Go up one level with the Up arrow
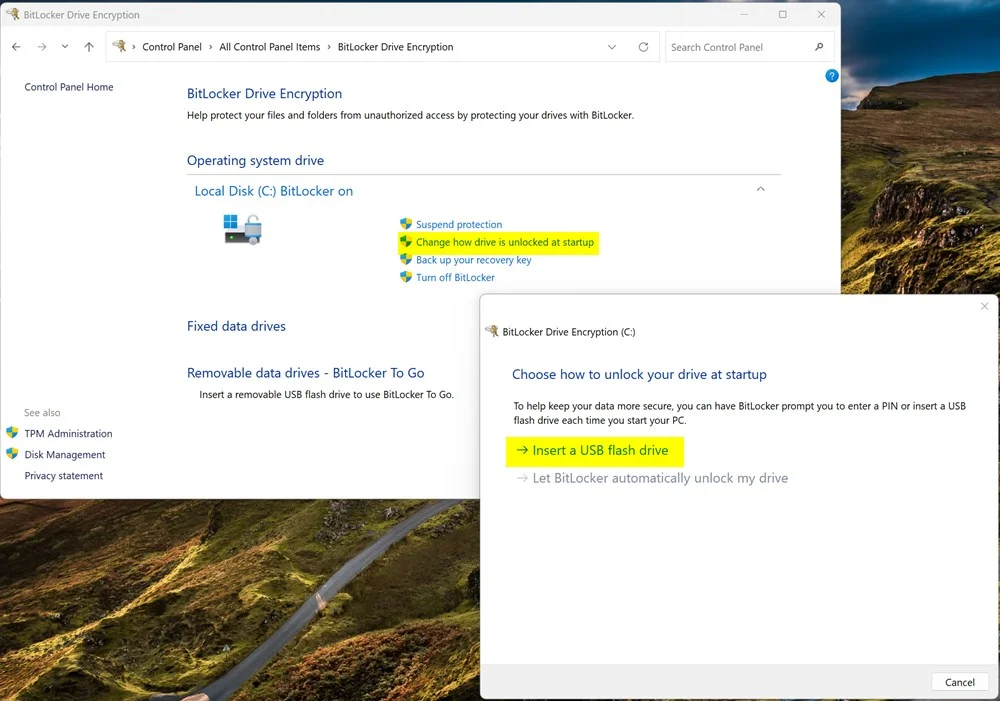This screenshot has height=701, width=1000. tap(89, 47)
